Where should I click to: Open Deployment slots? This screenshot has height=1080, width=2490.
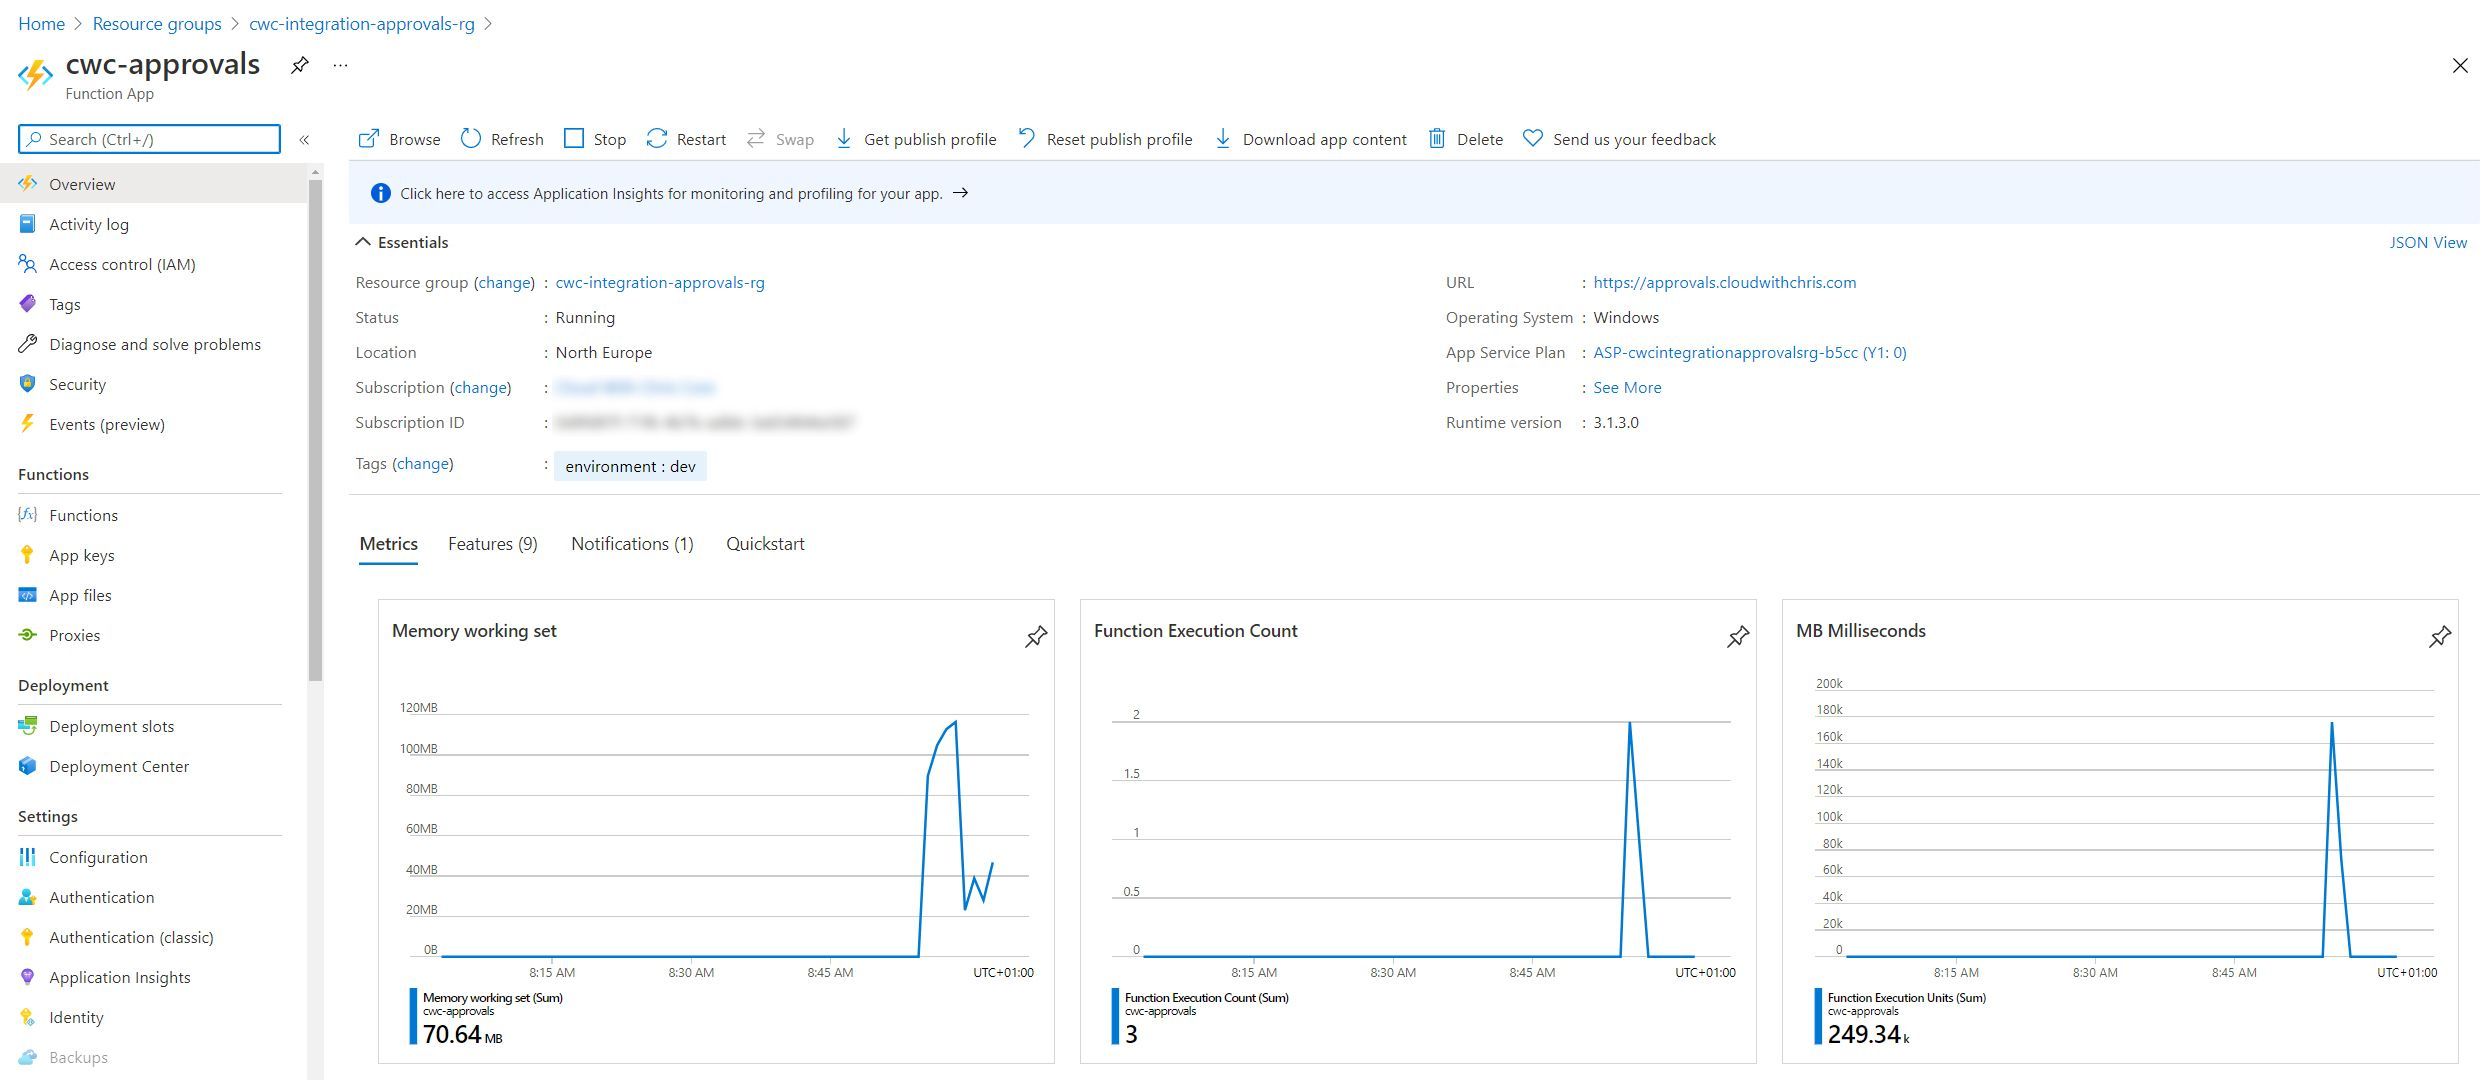point(152,726)
